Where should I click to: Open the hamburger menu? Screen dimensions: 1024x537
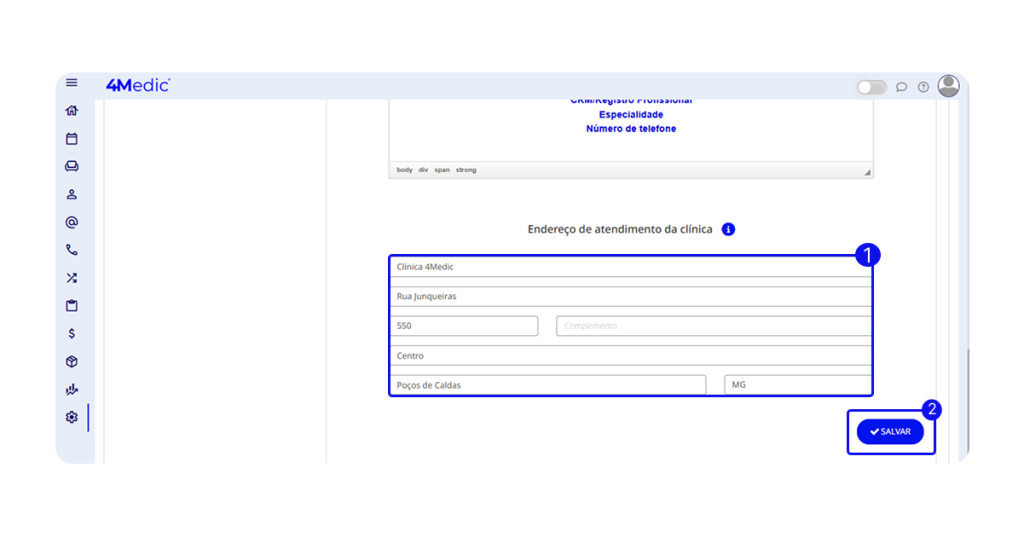click(x=71, y=83)
